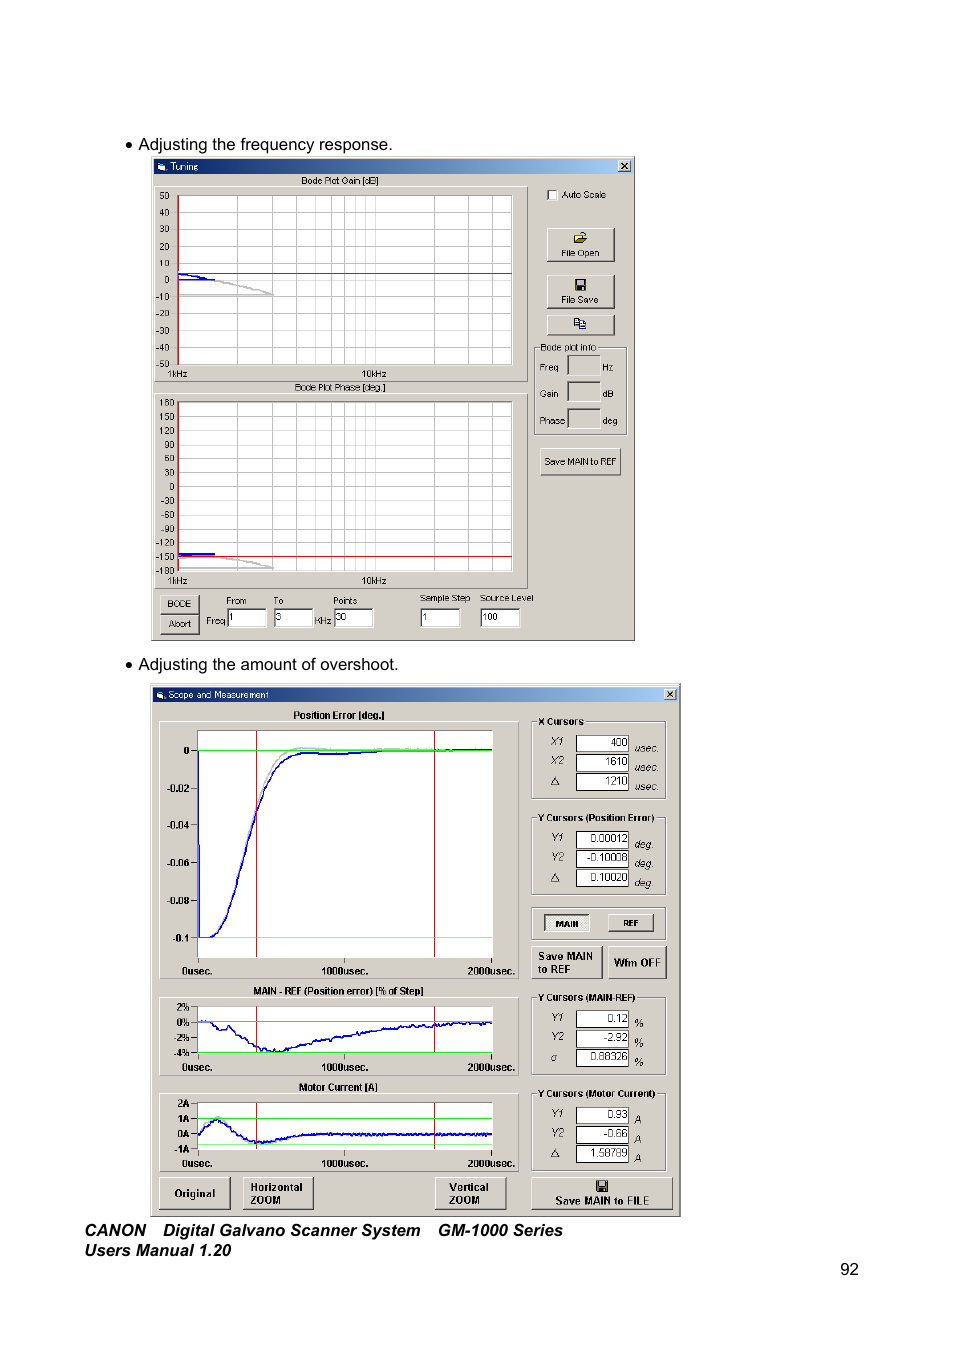The width and height of the screenshot is (954, 1350).
Task: Select the Points input field
Action: pyautogui.click(x=353, y=618)
